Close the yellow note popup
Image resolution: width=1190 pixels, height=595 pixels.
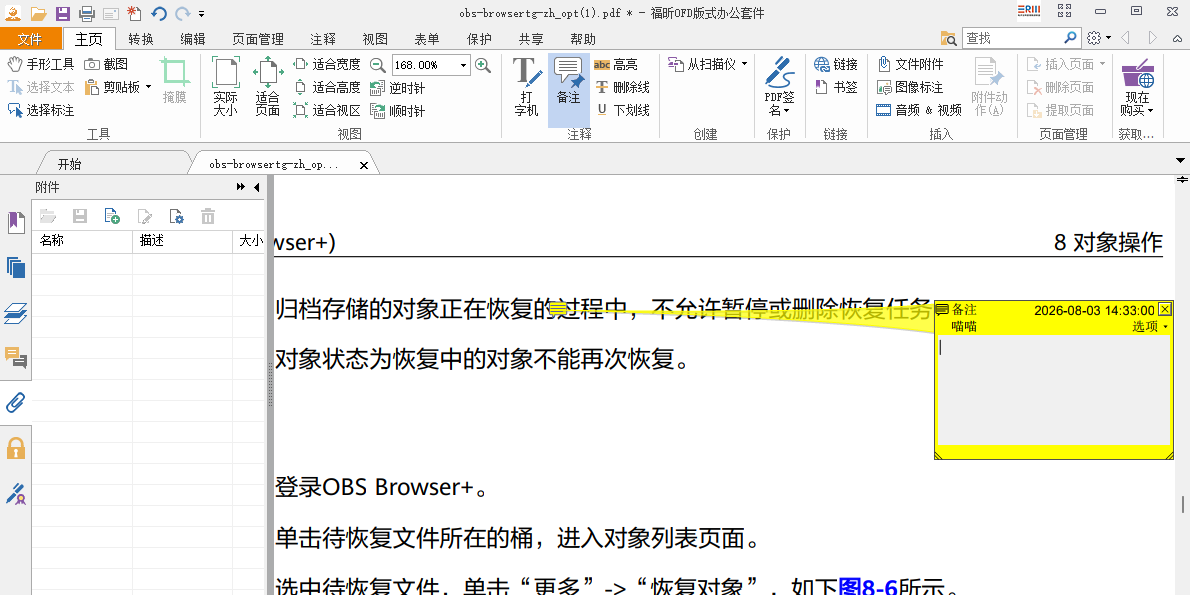coord(1166,309)
